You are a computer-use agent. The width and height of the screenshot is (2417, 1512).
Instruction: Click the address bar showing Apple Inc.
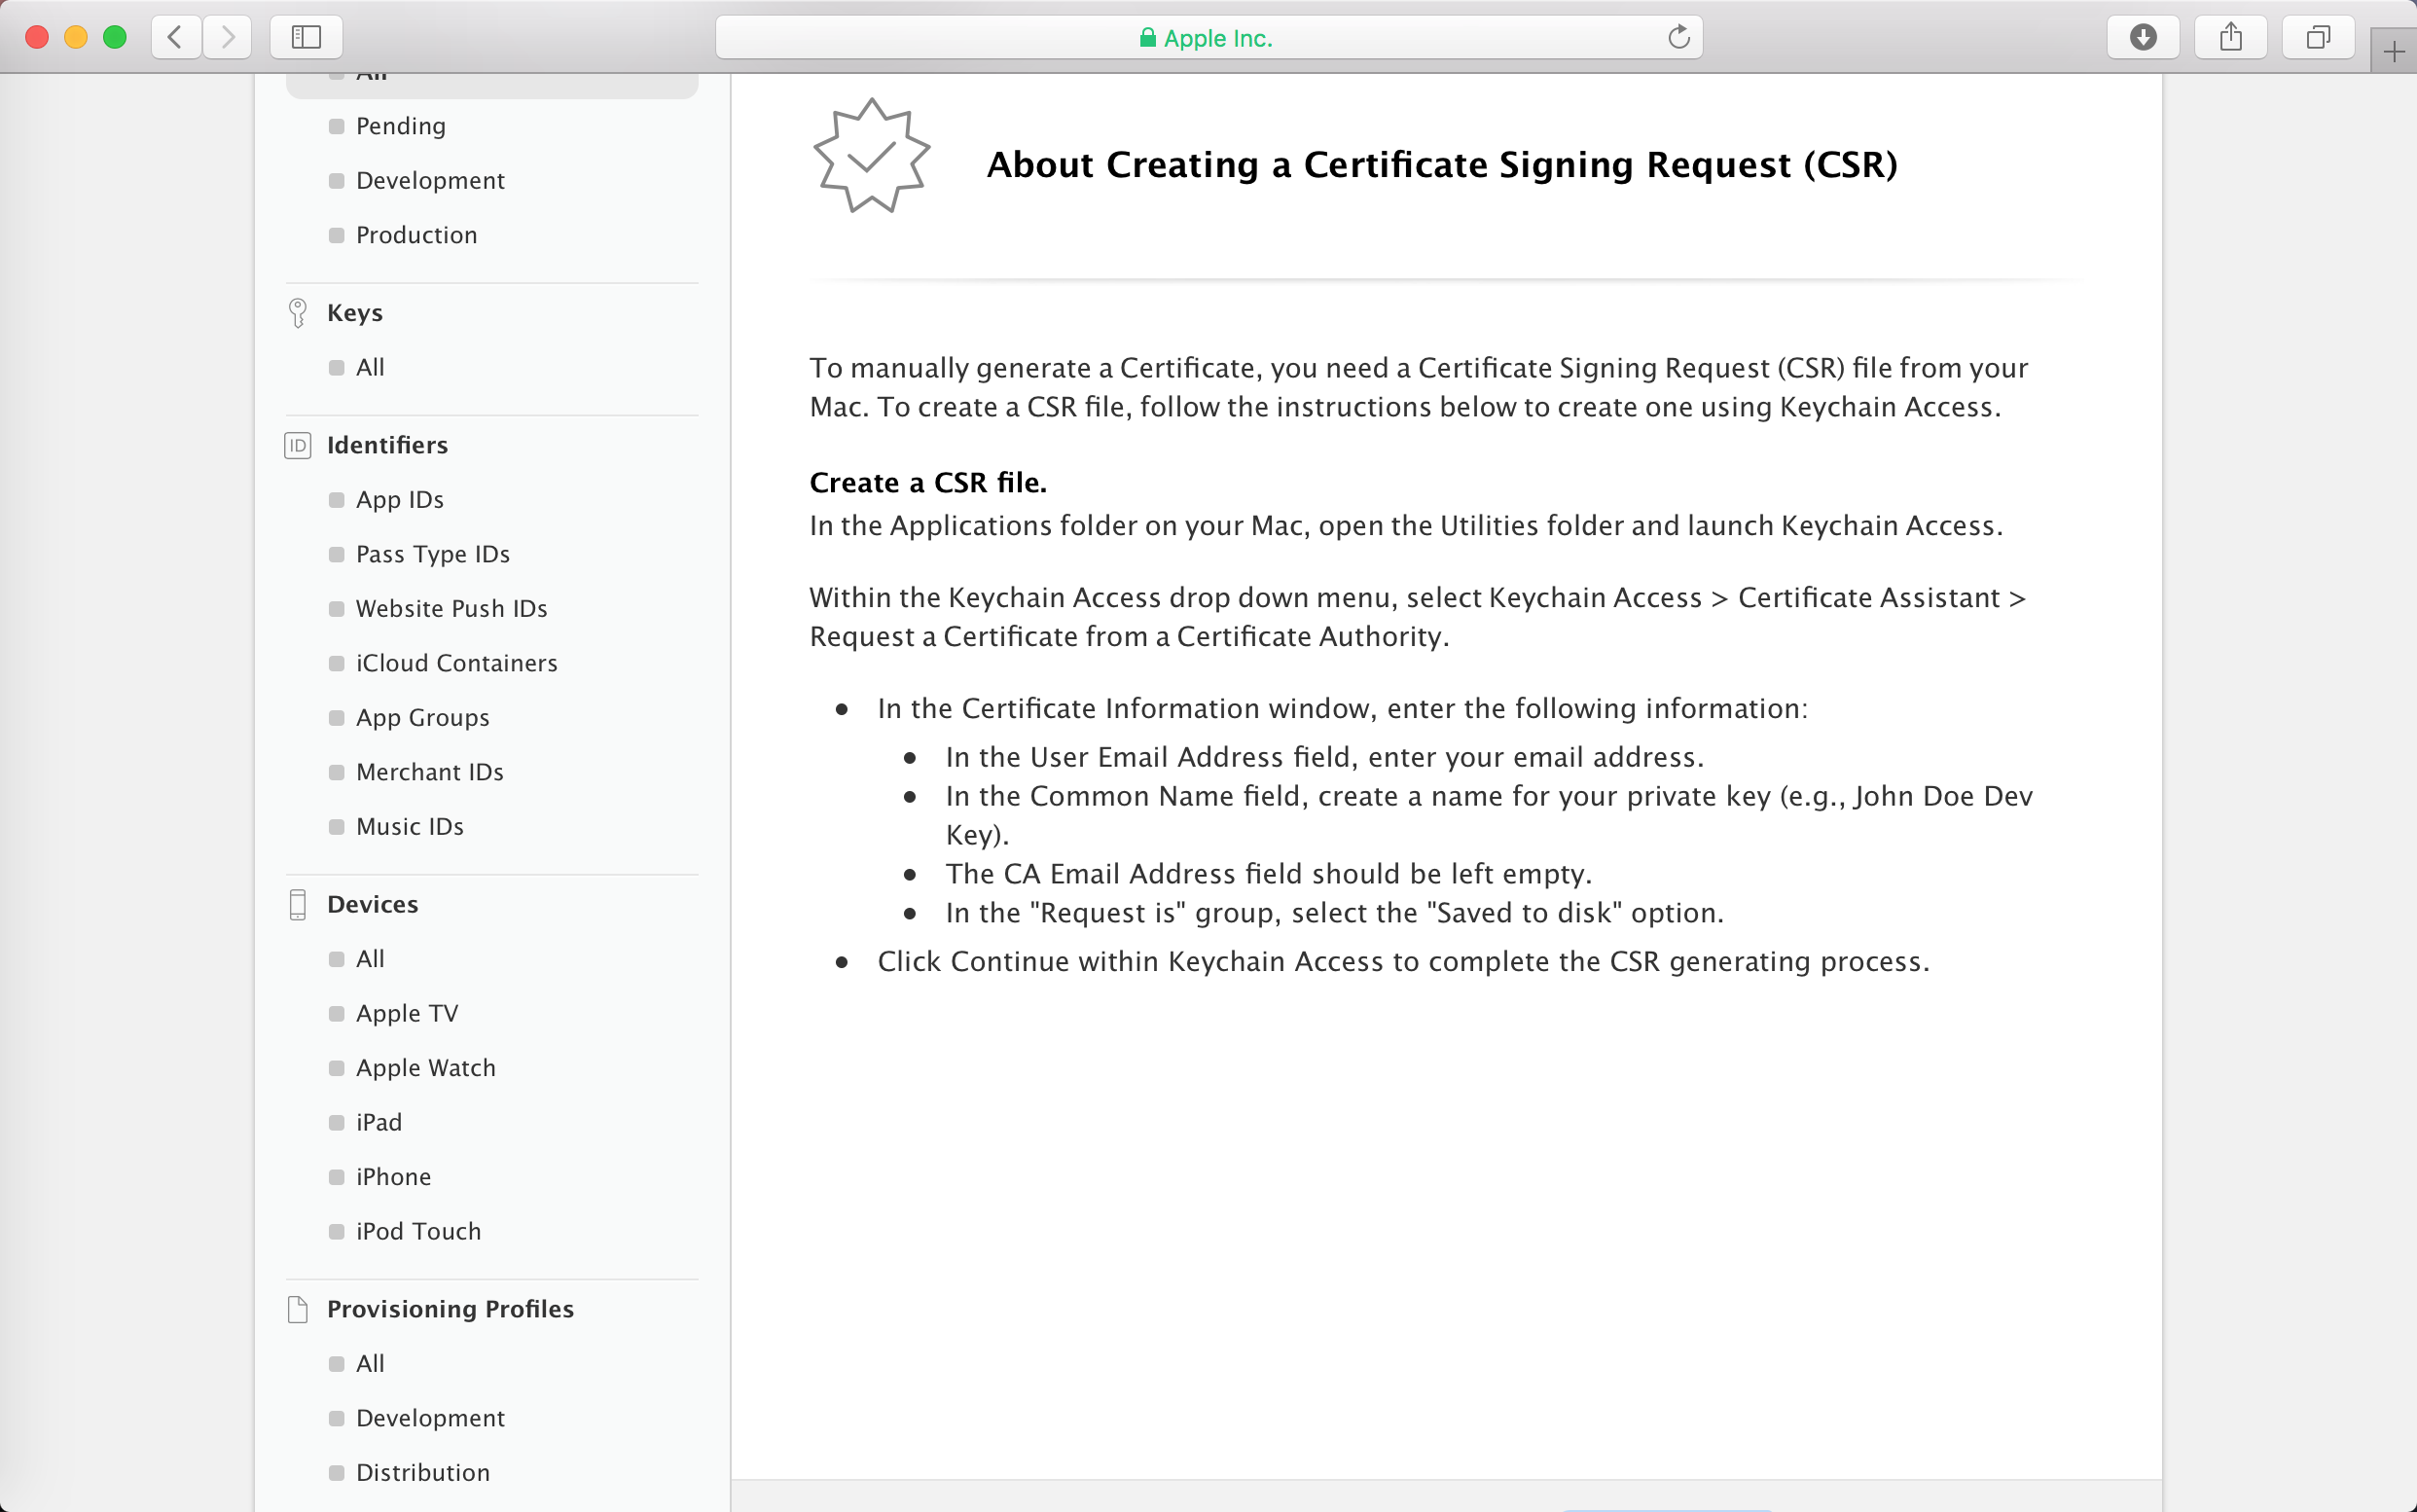[x=1209, y=38]
